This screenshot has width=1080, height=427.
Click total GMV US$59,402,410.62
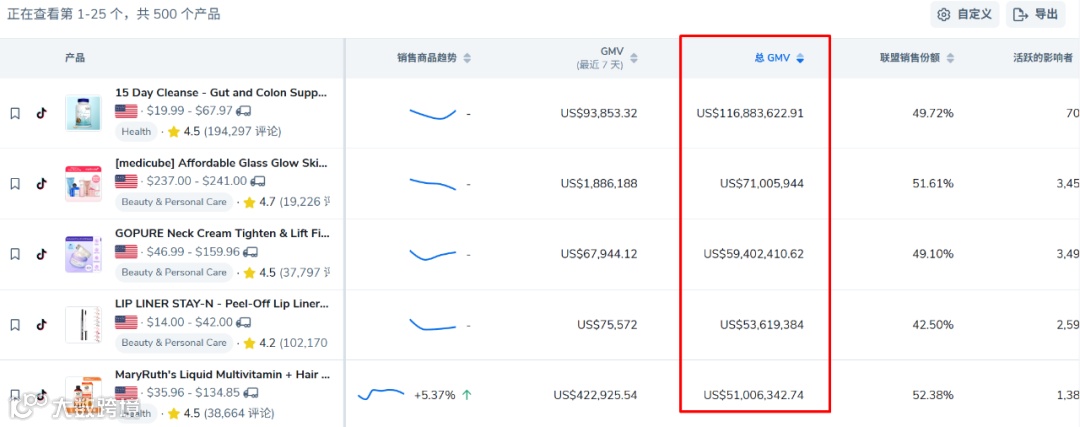(x=754, y=254)
